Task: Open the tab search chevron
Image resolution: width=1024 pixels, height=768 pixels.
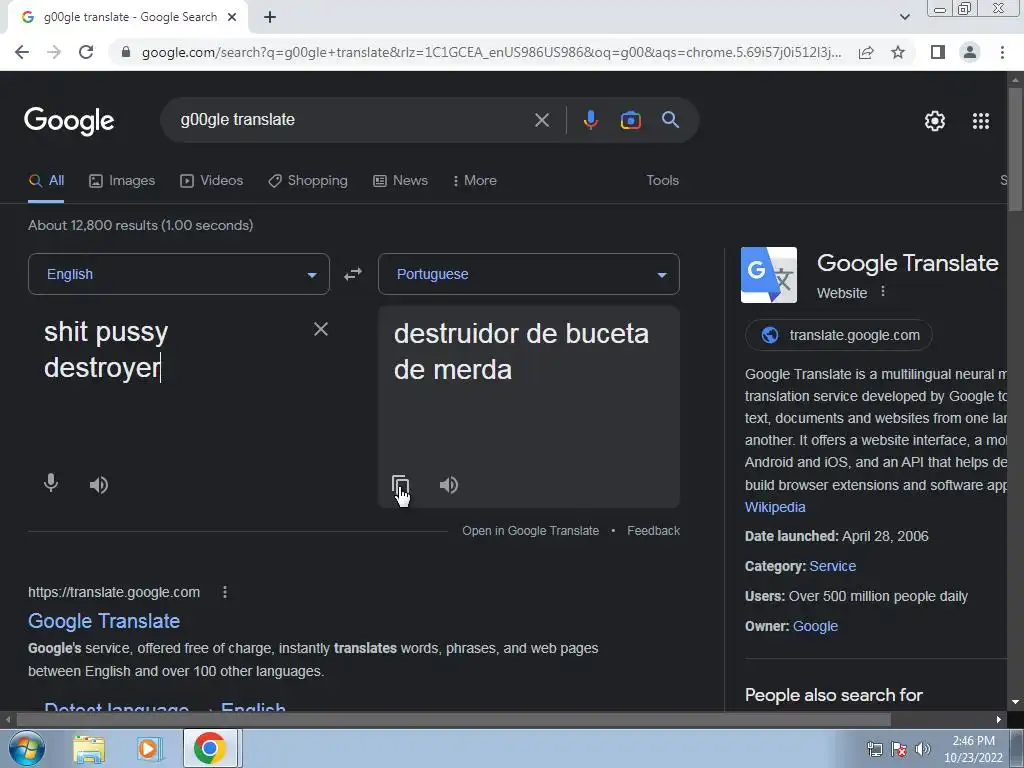Action: [904, 17]
